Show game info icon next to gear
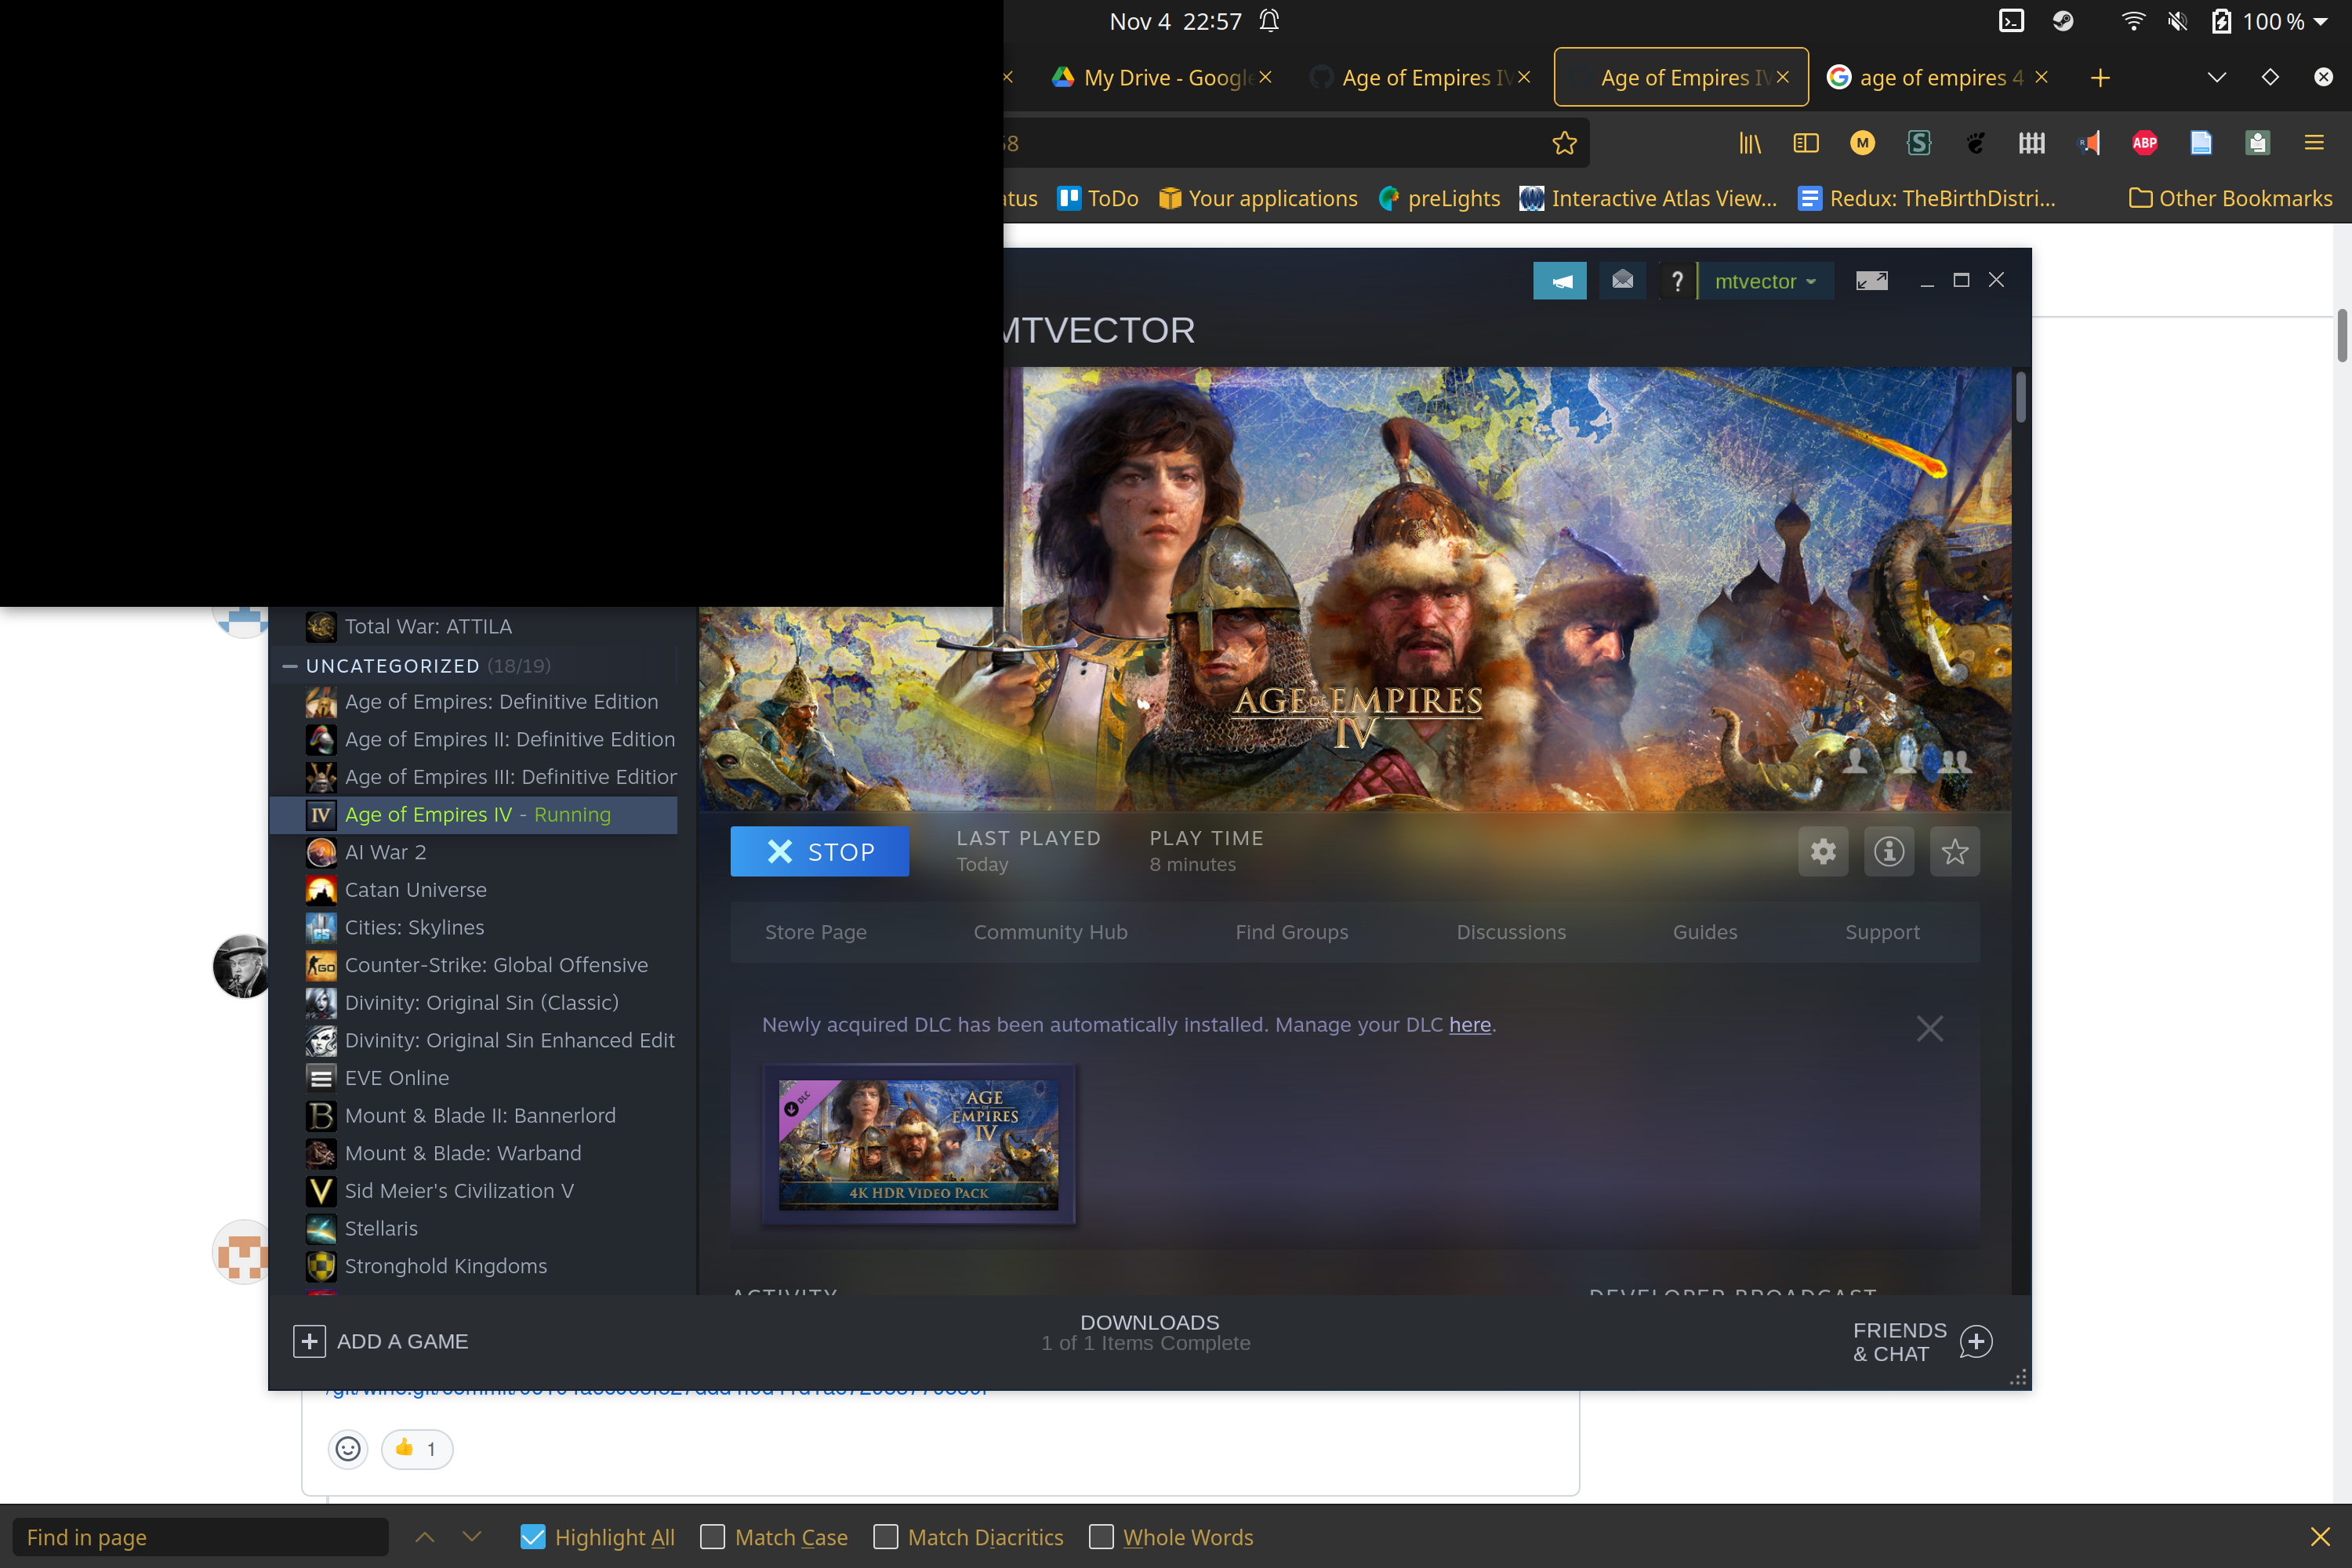The height and width of the screenshot is (1568, 2352). (1889, 852)
